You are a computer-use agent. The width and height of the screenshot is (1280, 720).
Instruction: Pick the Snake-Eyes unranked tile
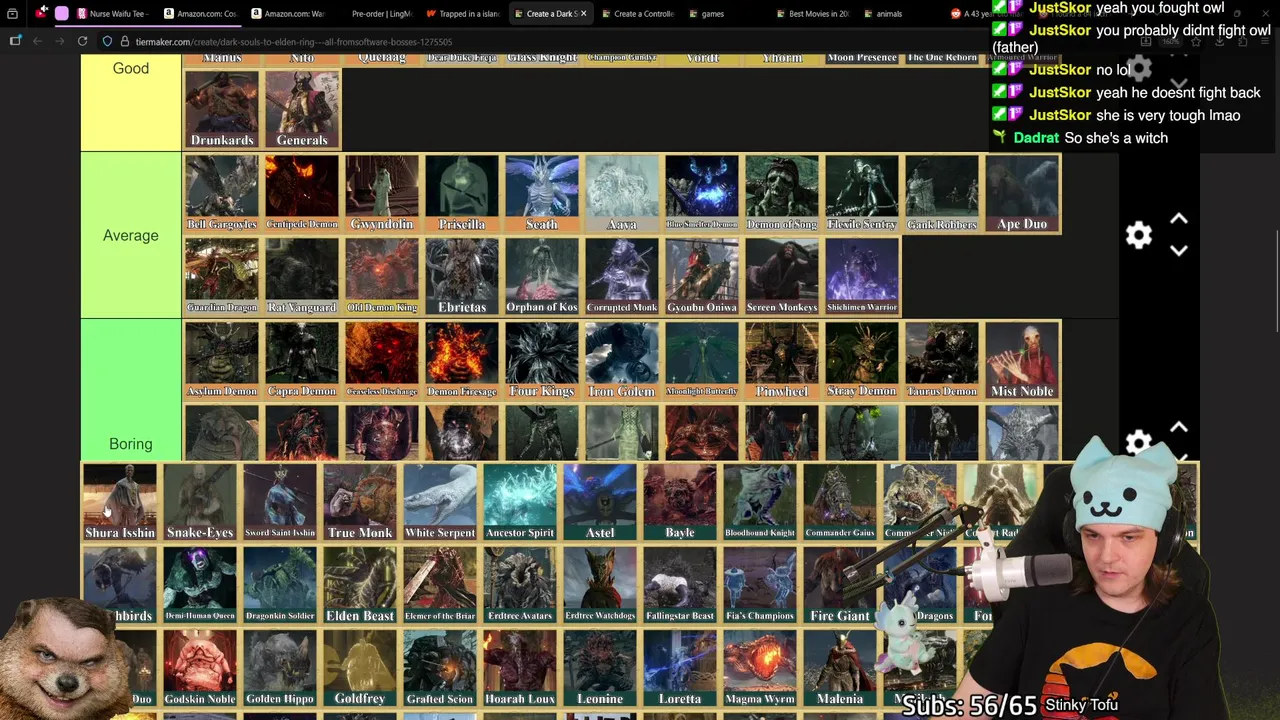(200, 502)
